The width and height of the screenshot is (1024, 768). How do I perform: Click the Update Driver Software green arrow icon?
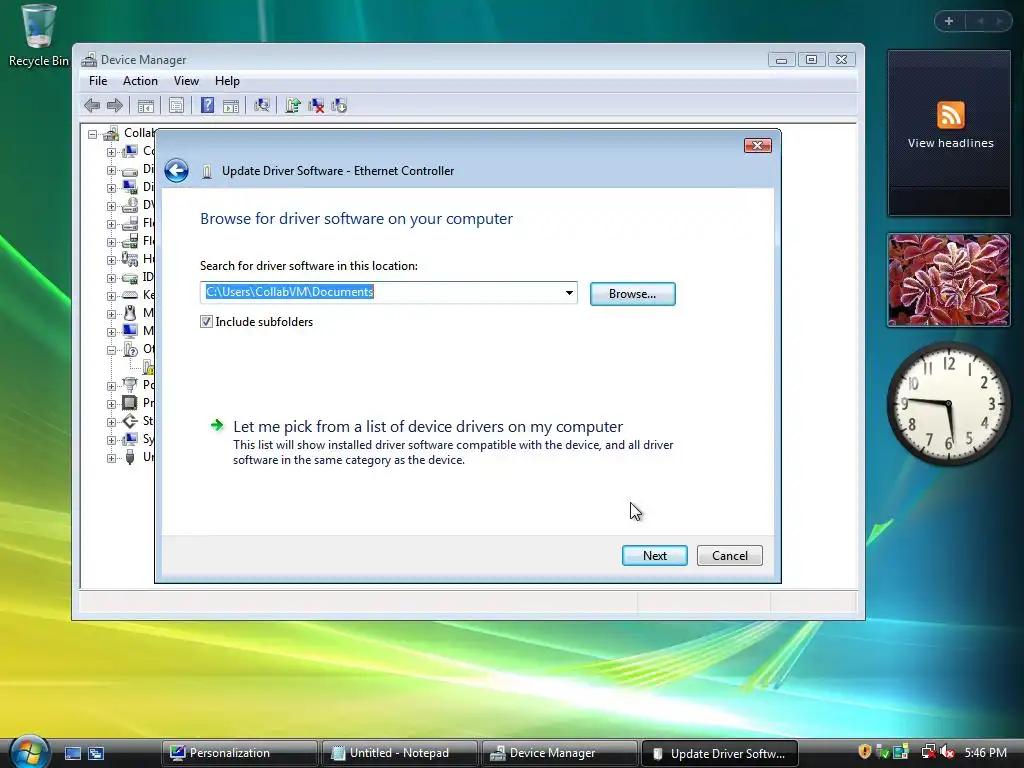pos(293,105)
